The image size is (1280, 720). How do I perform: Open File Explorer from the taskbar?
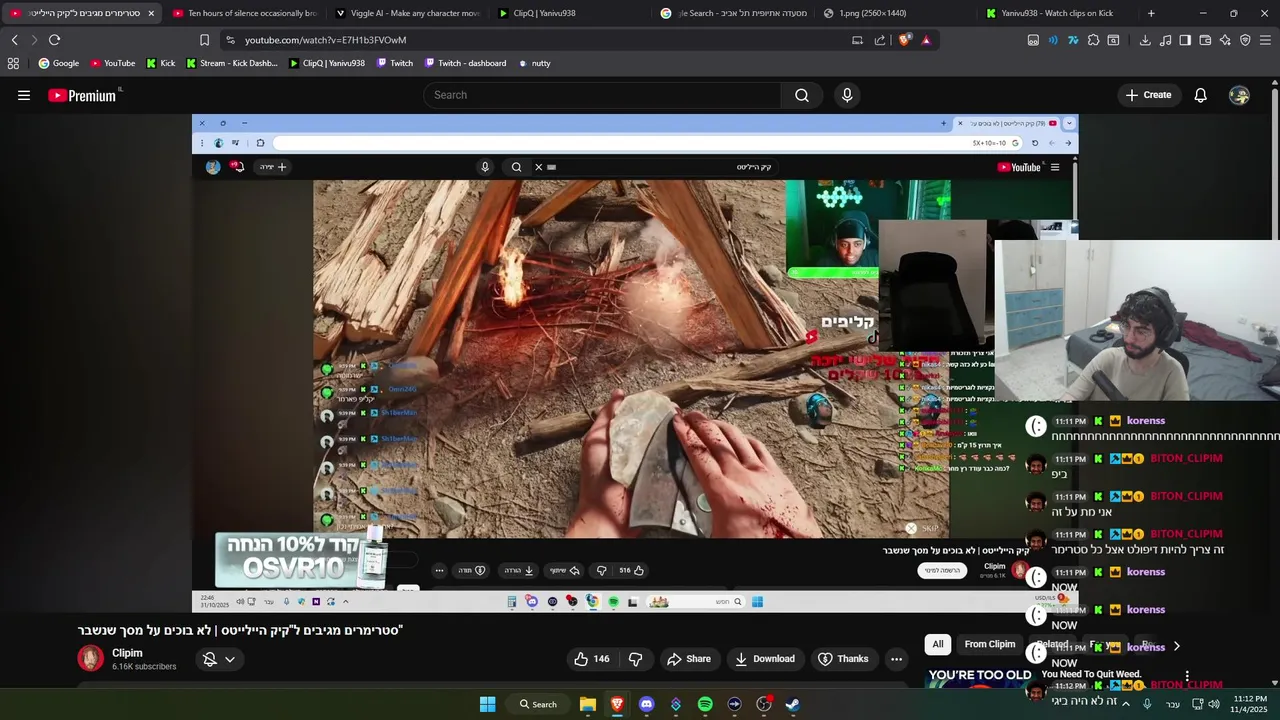pyautogui.click(x=588, y=704)
